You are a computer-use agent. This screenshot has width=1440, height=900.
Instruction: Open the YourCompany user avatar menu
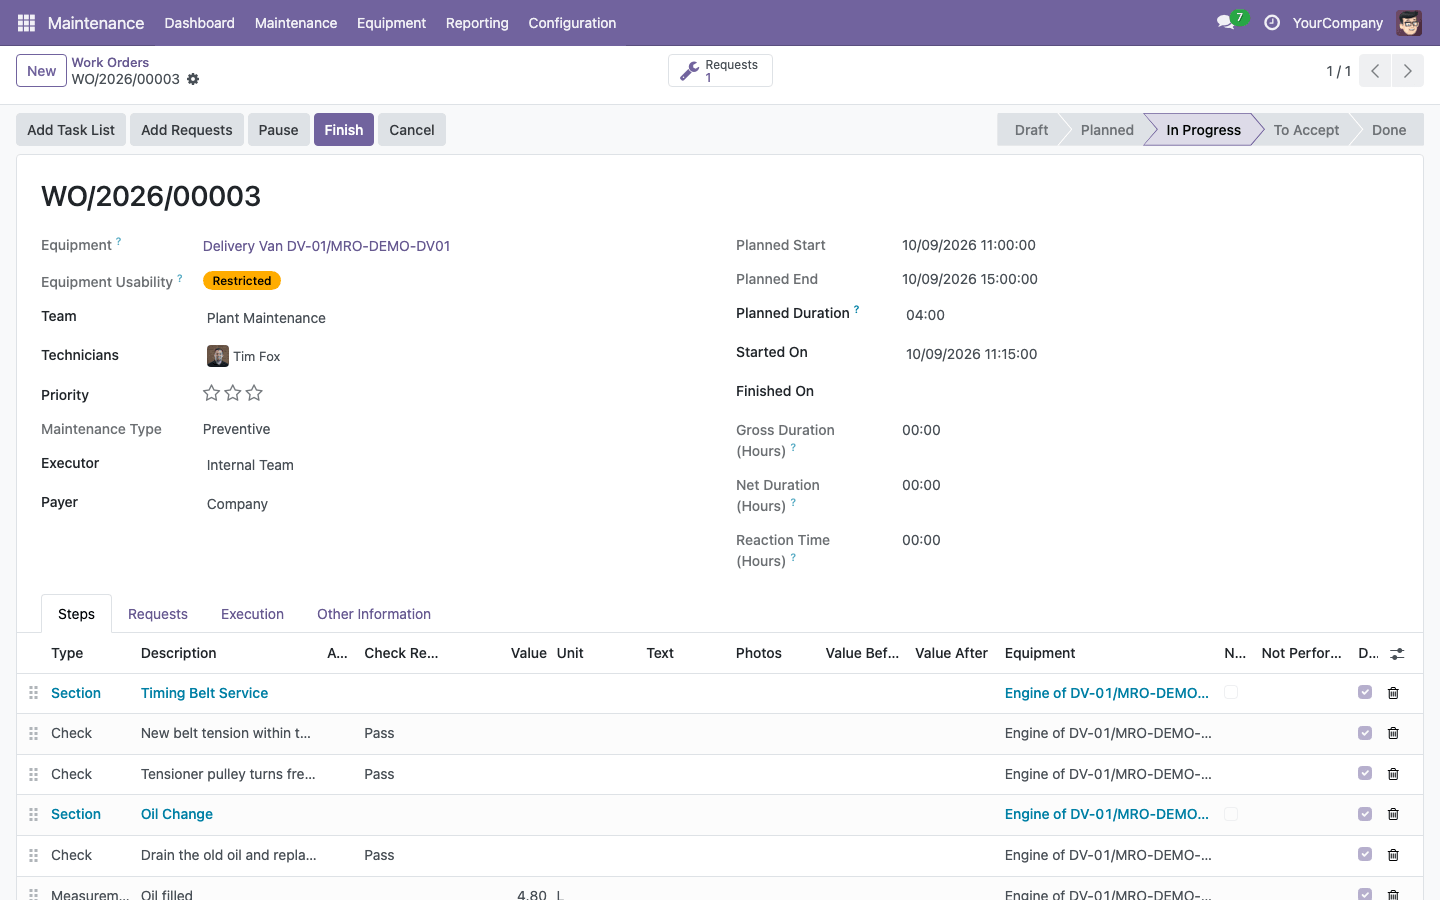[1409, 23]
